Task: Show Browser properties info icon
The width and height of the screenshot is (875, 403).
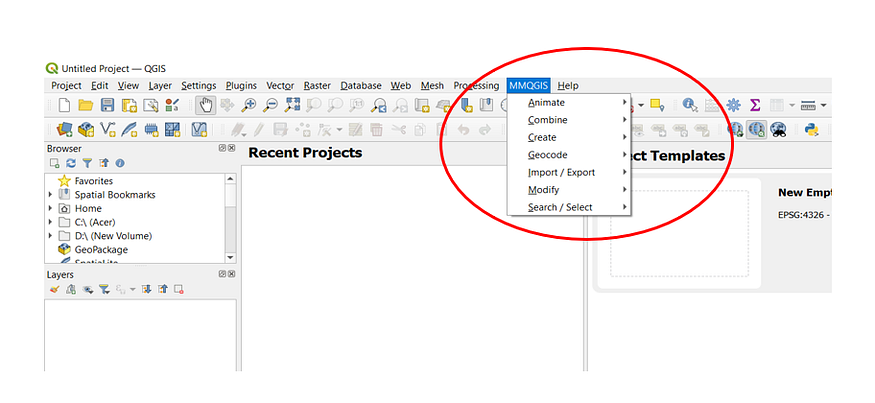Action: (x=119, y=163)
